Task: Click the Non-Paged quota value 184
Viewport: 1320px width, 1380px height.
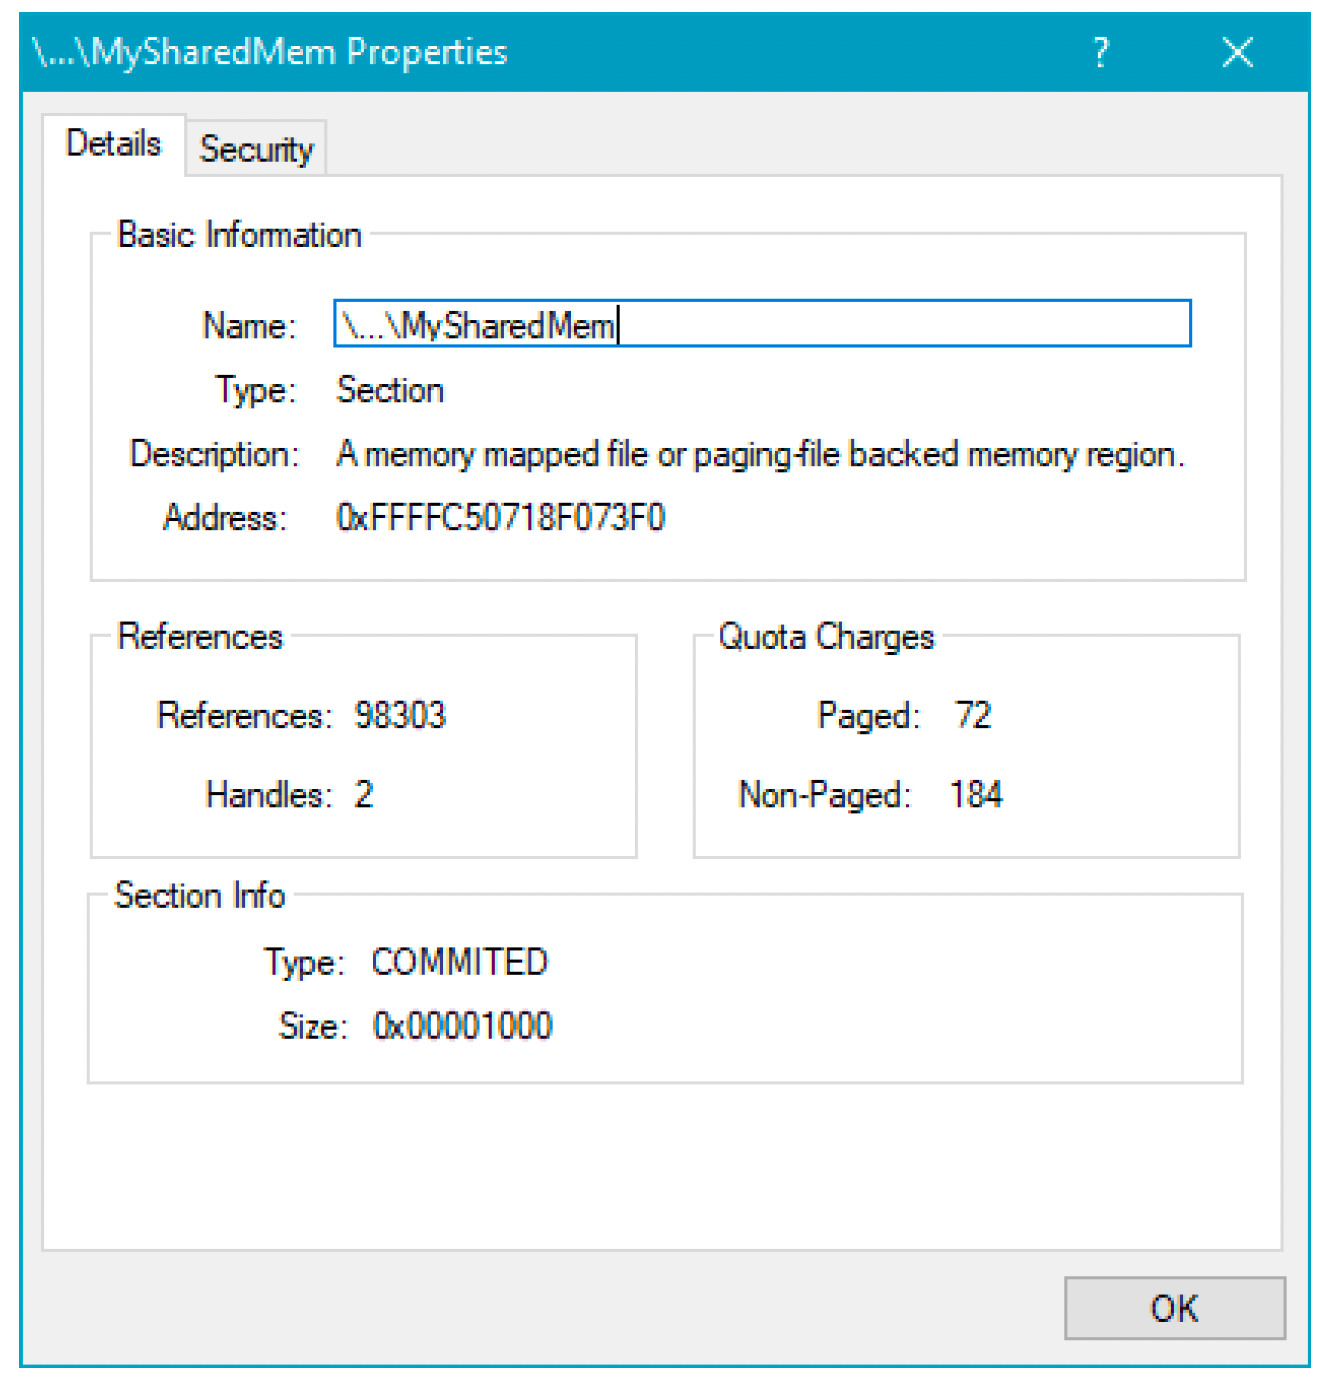Action: coord(976,795)
